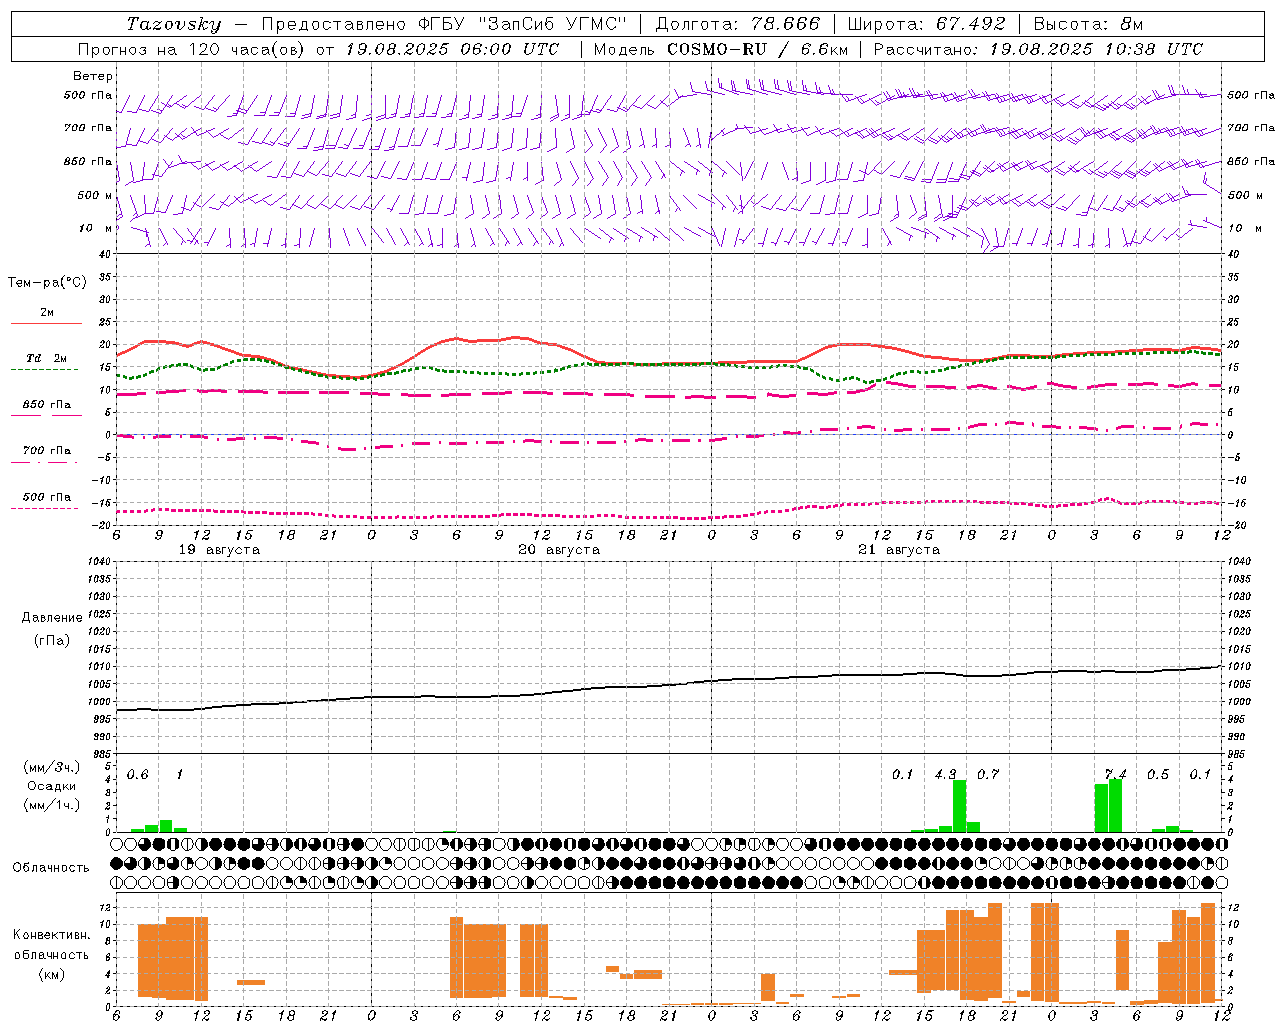
Task: Click the "Осадки" precipitation panel label
Action: tap(52, 786)
